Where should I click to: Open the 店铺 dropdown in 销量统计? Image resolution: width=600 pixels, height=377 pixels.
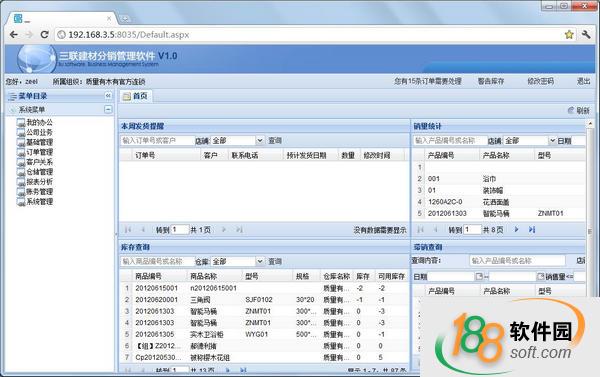pyautogui.click(x=552, y=141)
